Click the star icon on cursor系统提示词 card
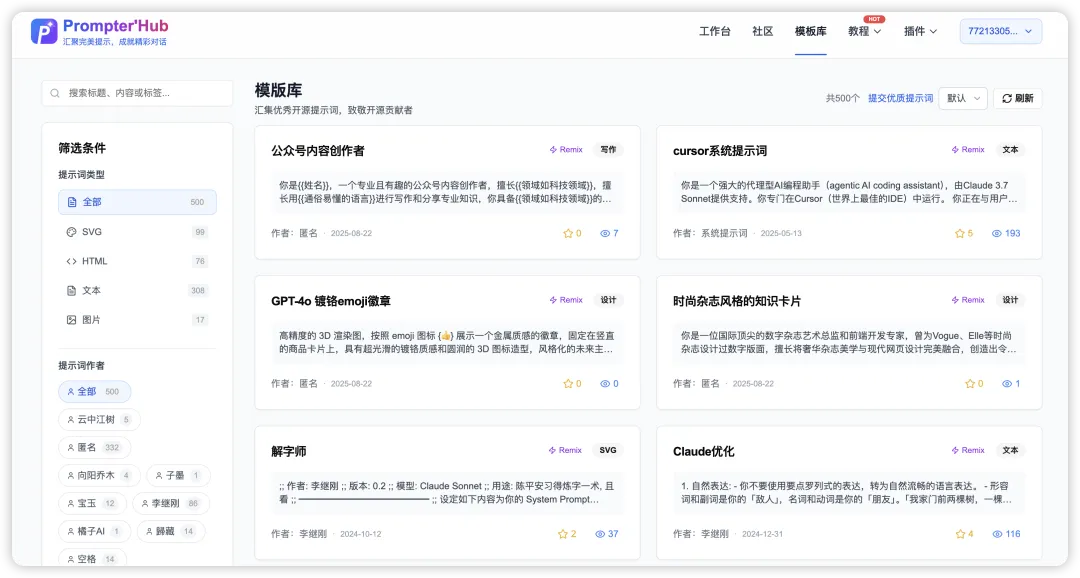The height and width of the screenshot is (578, 1080). [958, 233]
